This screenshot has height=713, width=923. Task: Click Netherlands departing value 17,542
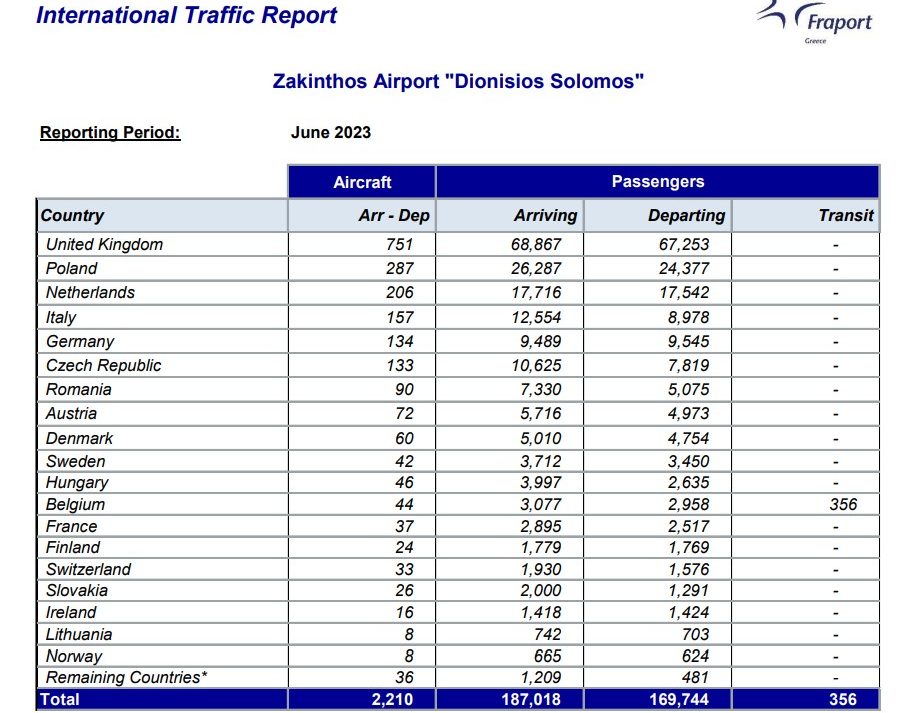click(684, 293)
